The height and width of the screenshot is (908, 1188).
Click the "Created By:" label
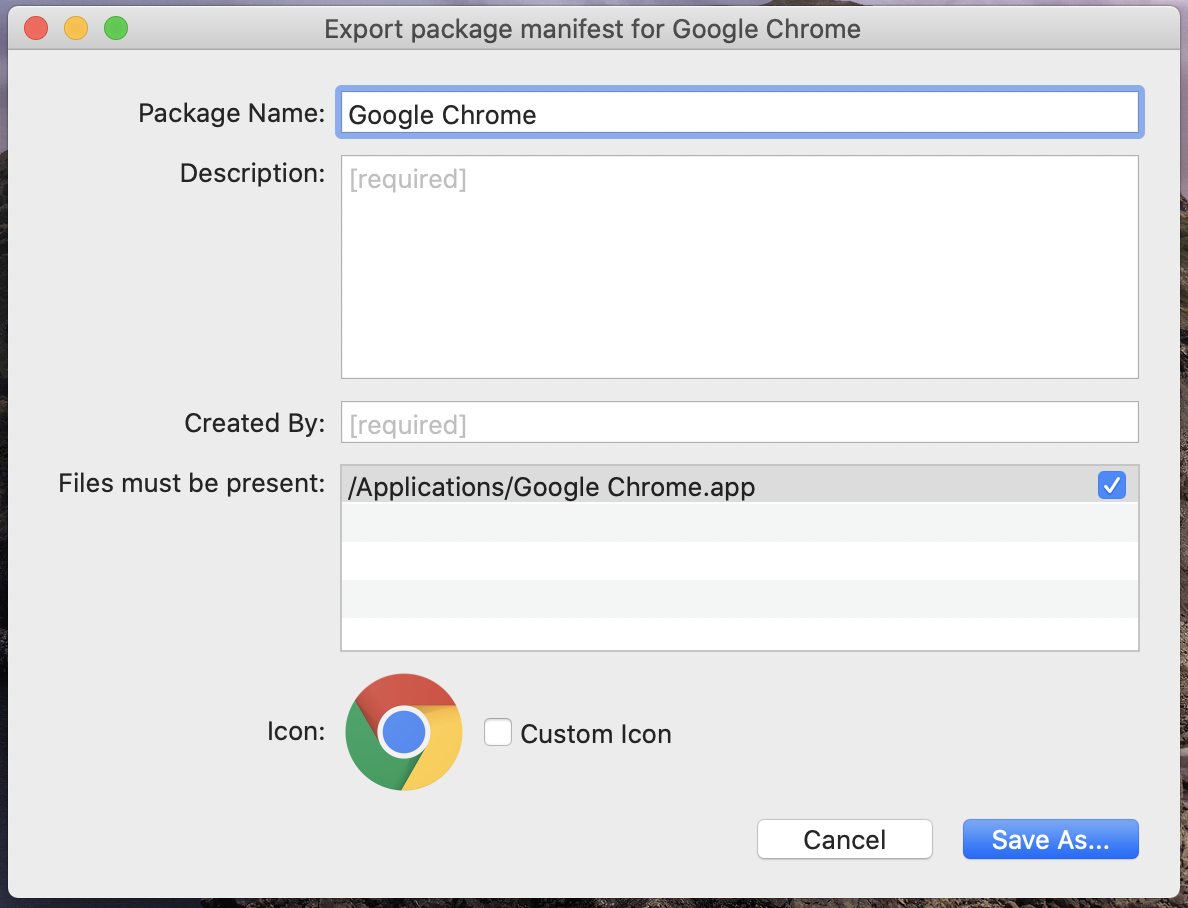click(x=255, y=423)
